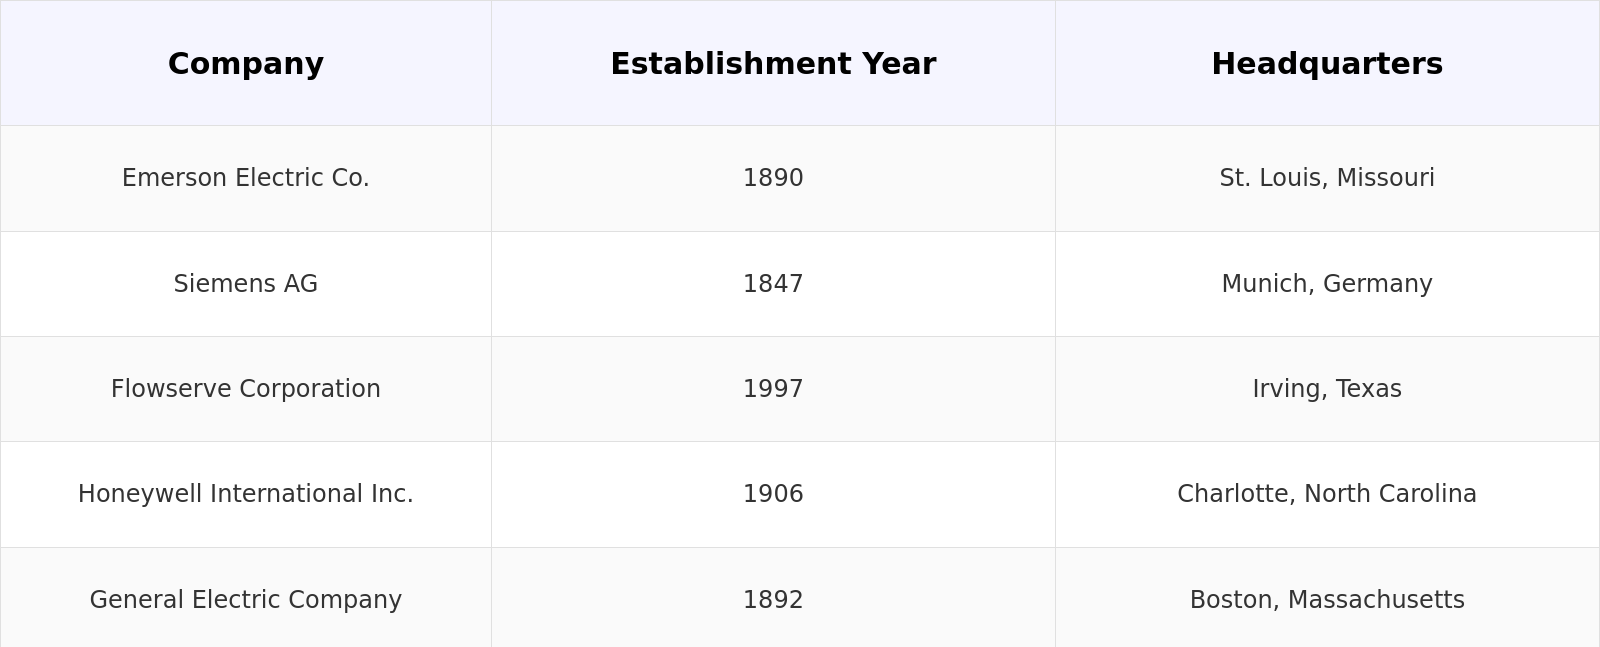Select the Siemens AG cell
Screen dimensions: 1600x647
click(x=246, y=284)
